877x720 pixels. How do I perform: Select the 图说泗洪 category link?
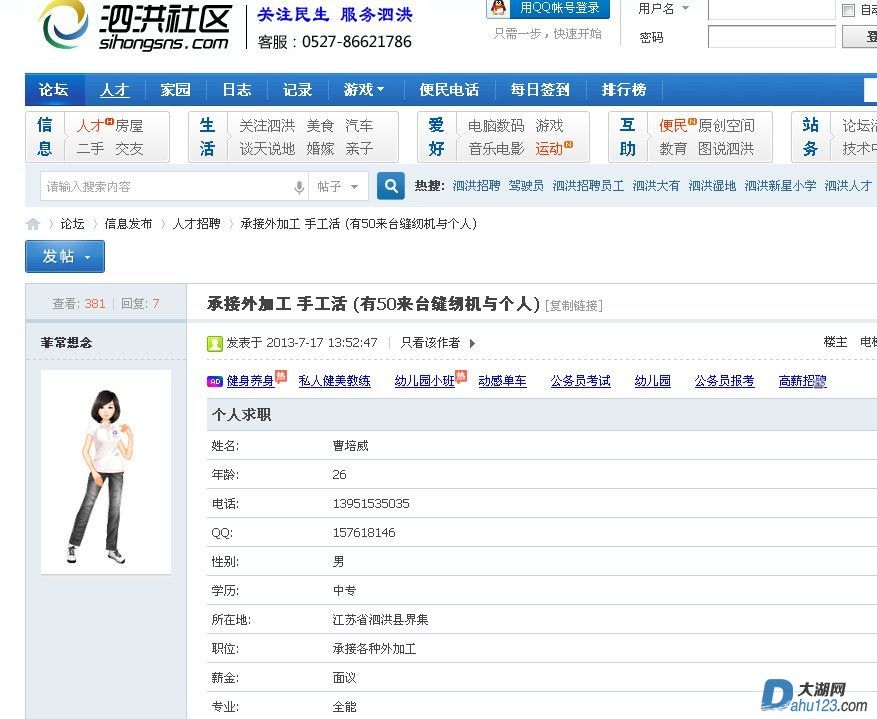click(727, 149)
